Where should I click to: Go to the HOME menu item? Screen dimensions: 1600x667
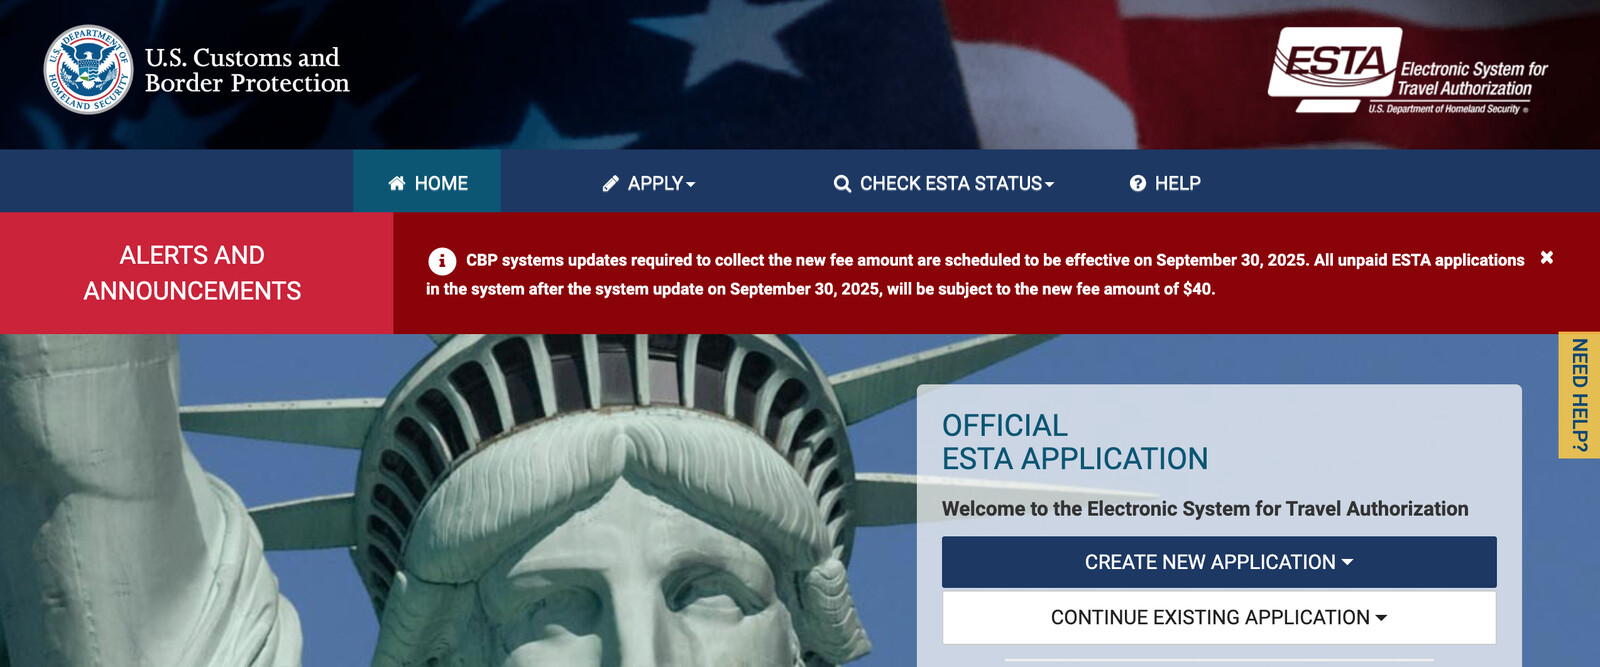427,181
